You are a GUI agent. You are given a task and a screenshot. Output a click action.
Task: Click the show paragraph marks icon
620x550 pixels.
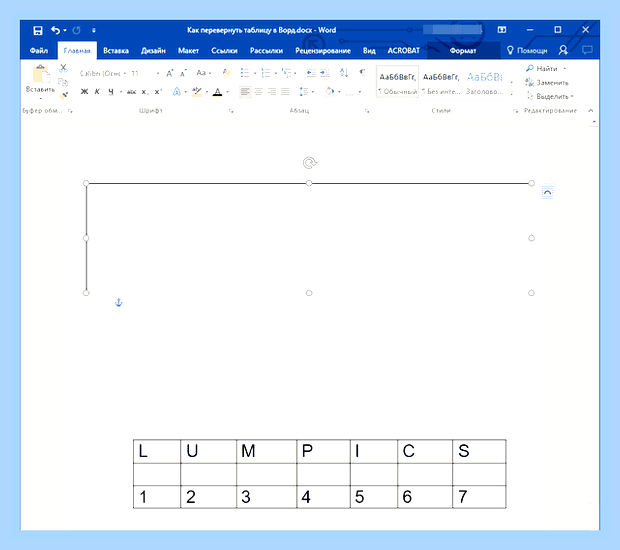(362, 72)
